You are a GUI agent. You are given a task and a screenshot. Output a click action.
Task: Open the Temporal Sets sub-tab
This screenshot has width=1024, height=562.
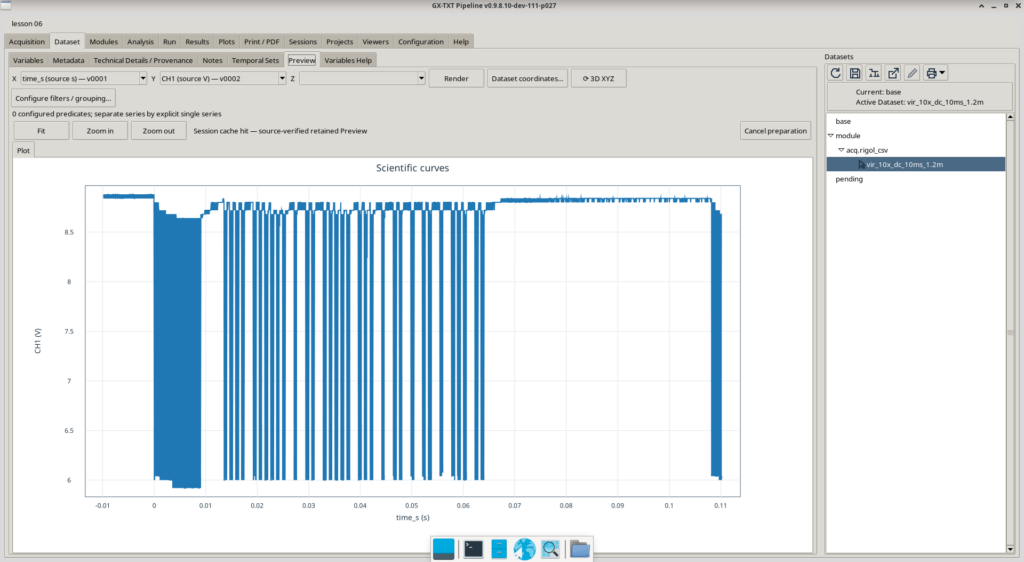click(255, 60)
